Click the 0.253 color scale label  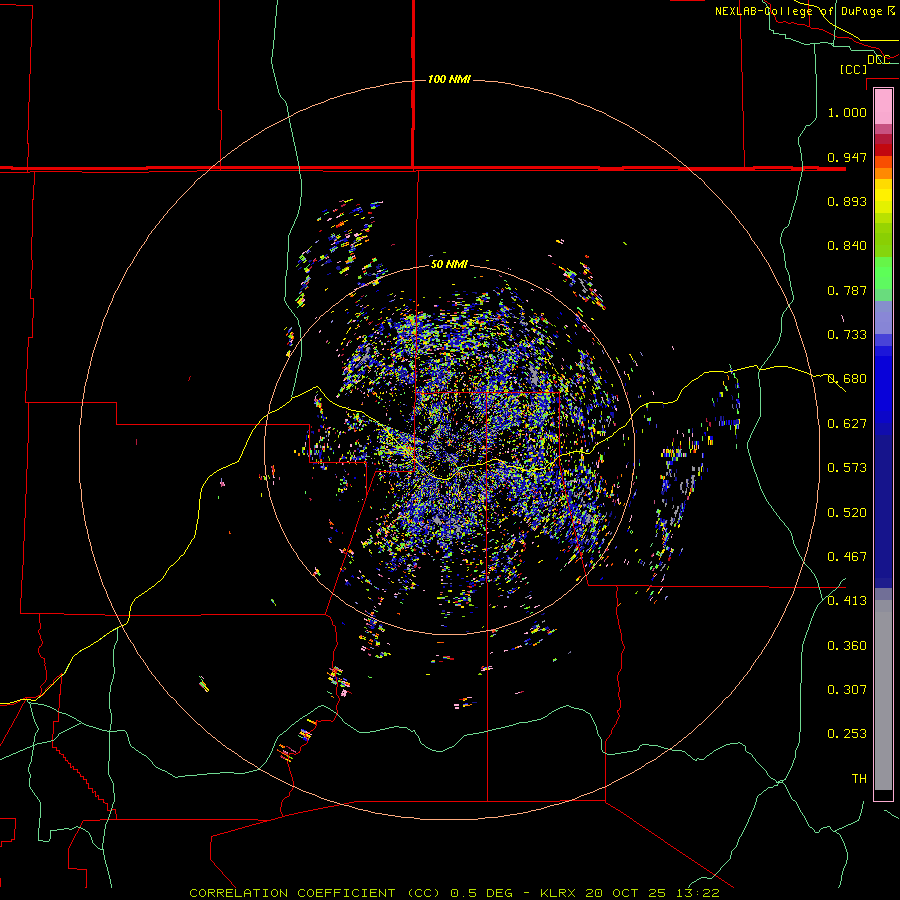pyautogui.click(x=847, y=734)
